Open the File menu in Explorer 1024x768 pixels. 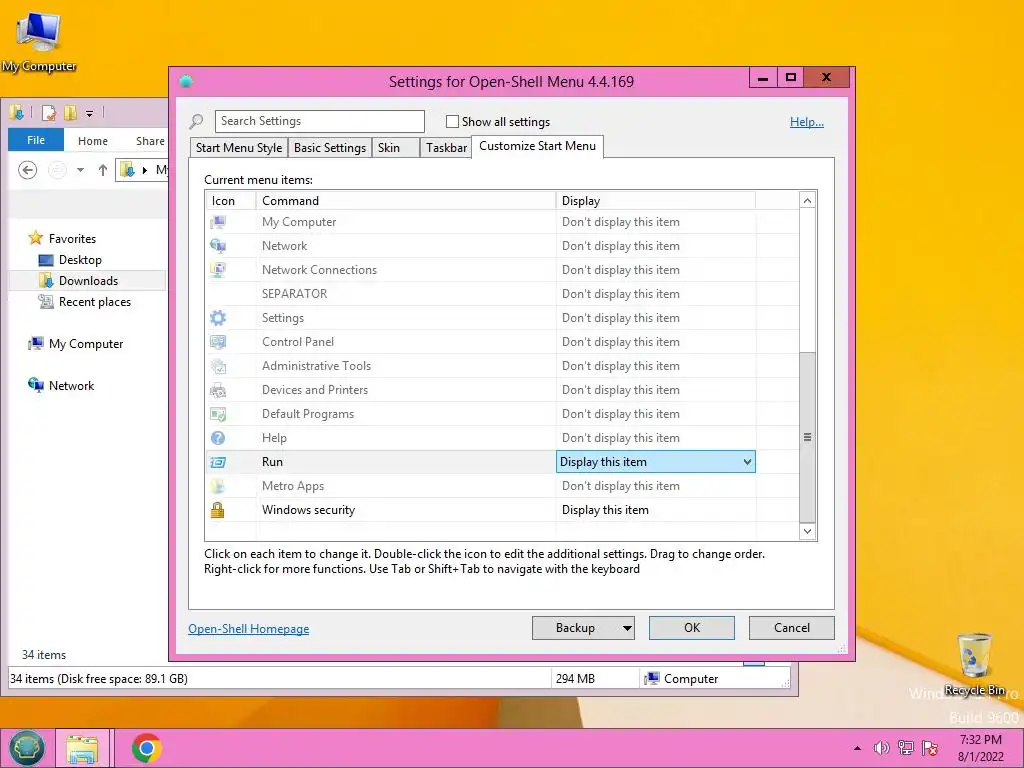point(36,140)
